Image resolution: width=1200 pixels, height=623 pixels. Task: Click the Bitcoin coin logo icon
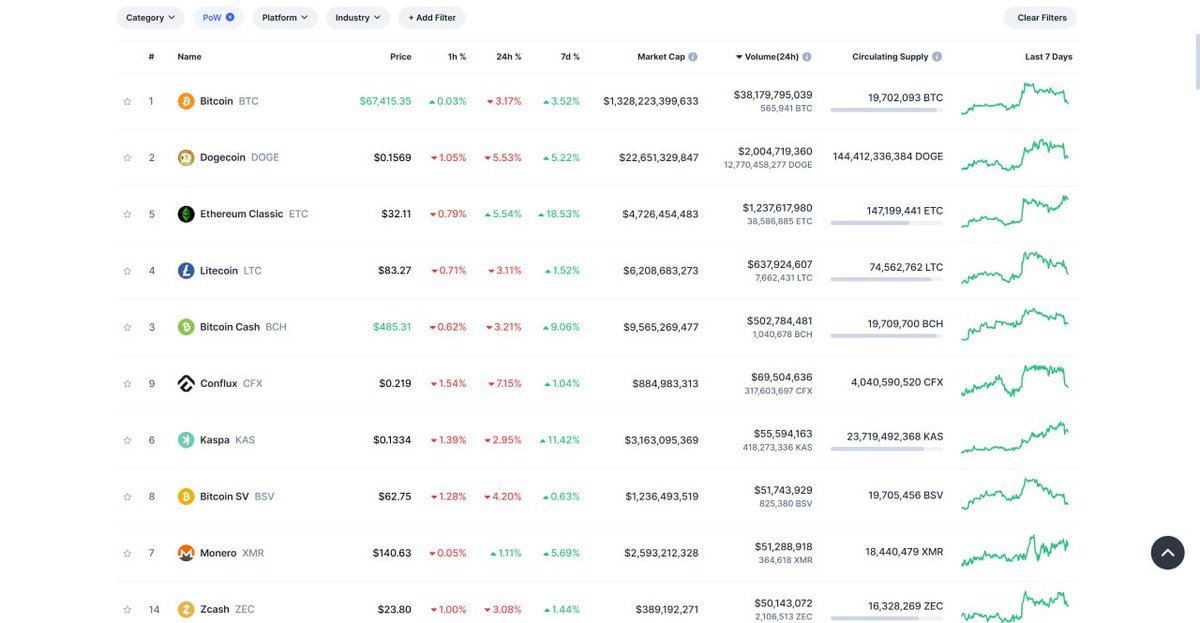(186, 101)
